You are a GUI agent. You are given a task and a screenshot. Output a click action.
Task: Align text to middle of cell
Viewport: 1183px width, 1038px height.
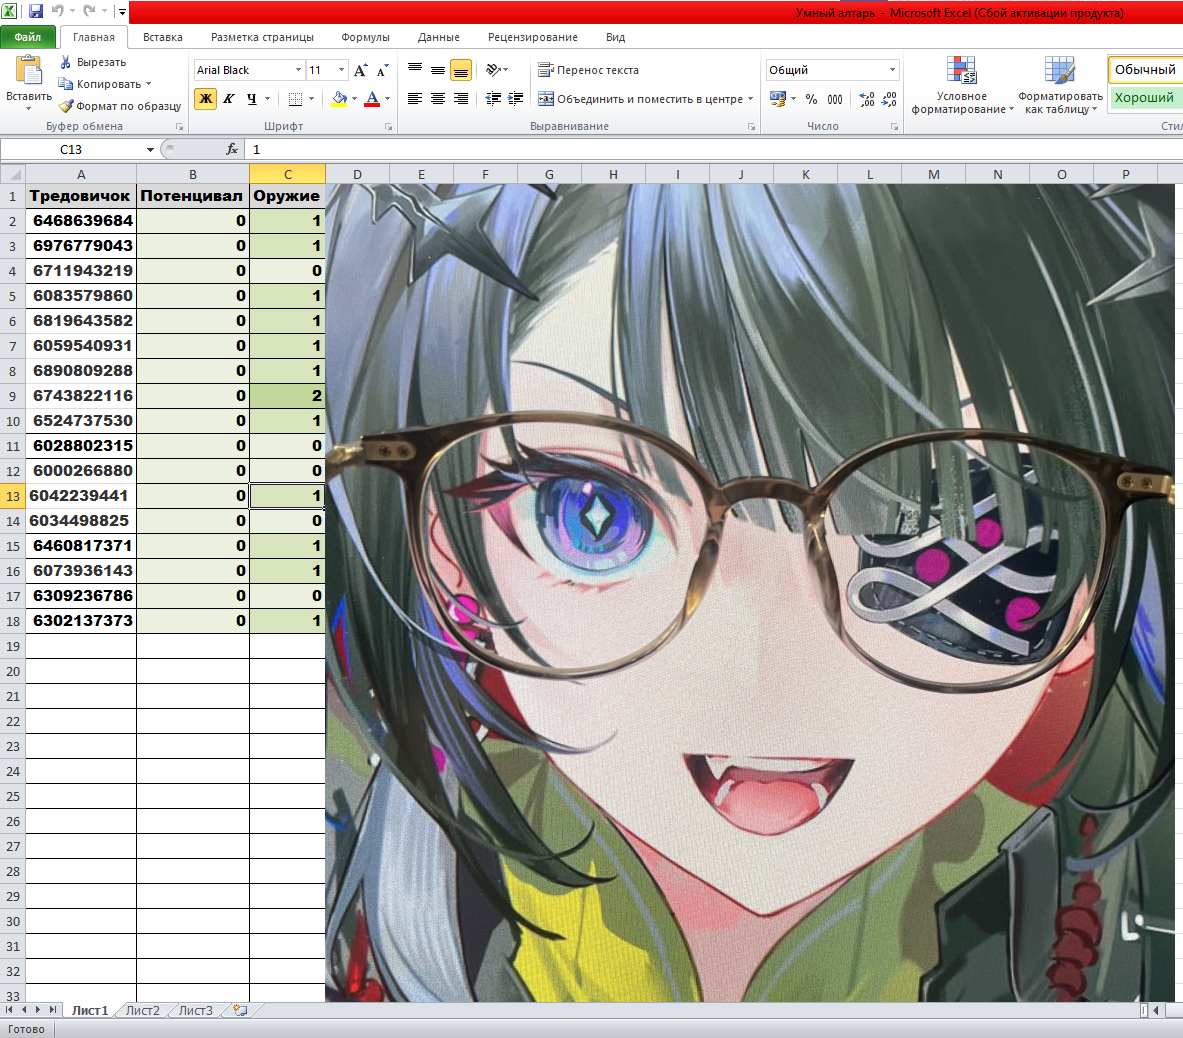click(x=438, y=70)
